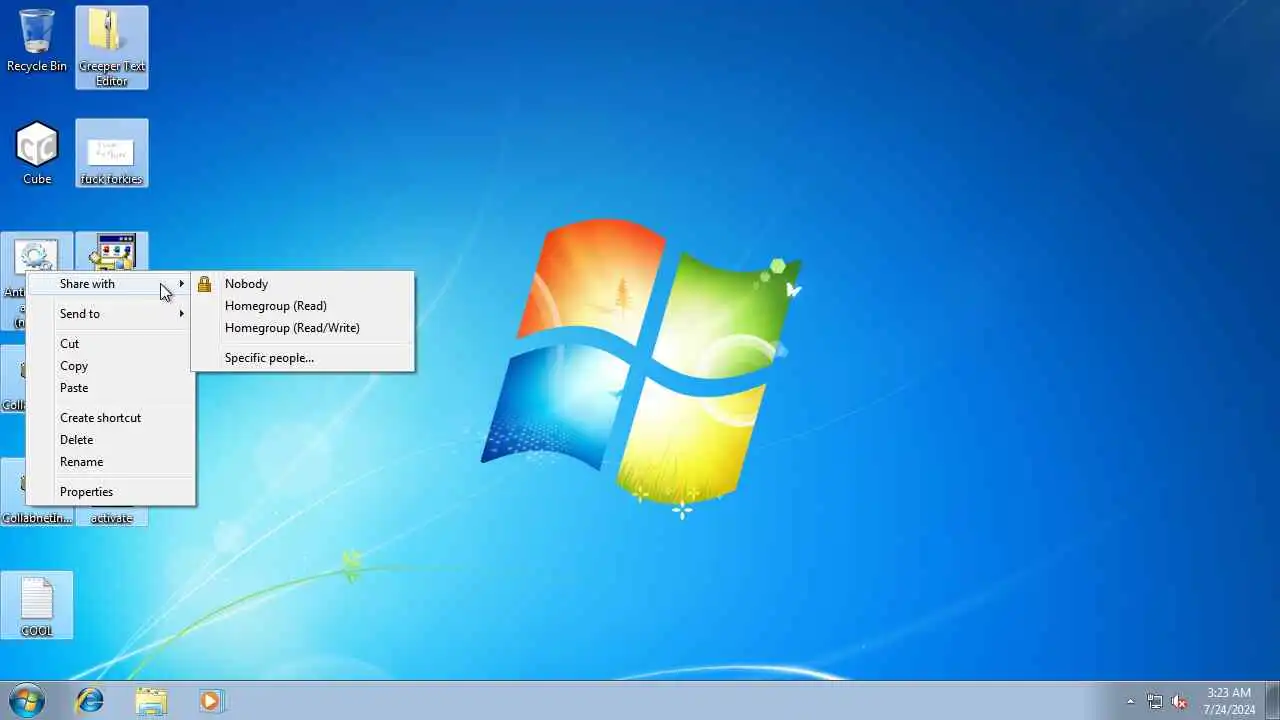
Task: Click the network tray icon
Action: [x=1155, y=701]
